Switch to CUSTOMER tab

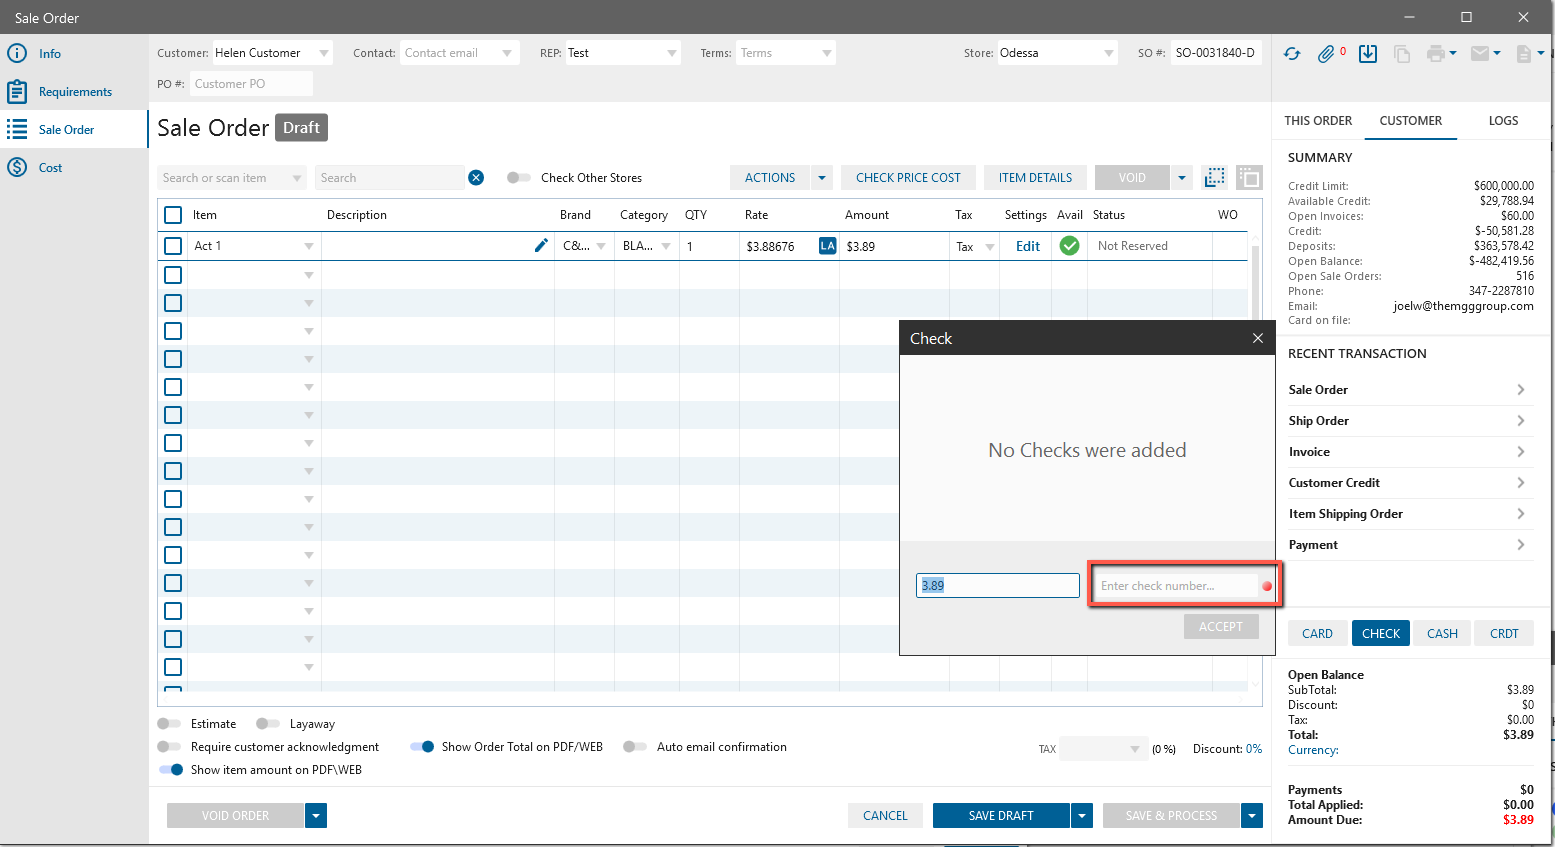tap(1411, 121)
